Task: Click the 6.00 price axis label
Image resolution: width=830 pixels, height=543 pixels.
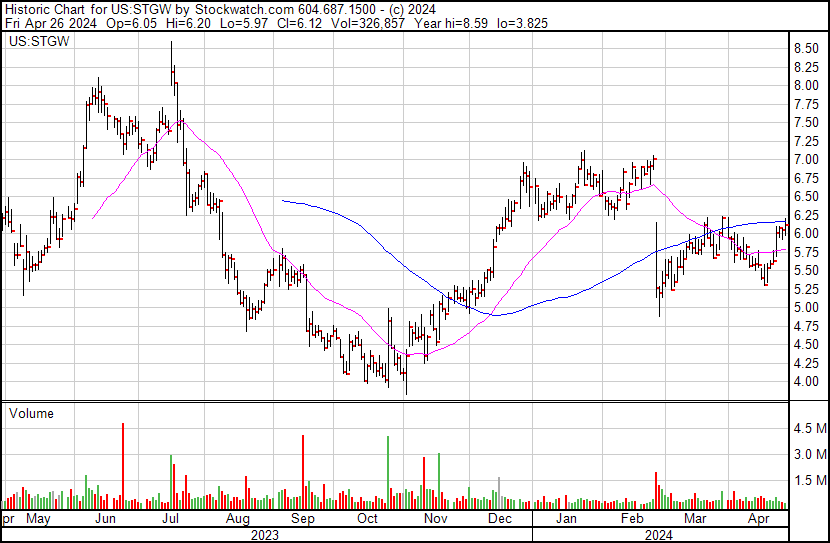Action: [808, 233]
